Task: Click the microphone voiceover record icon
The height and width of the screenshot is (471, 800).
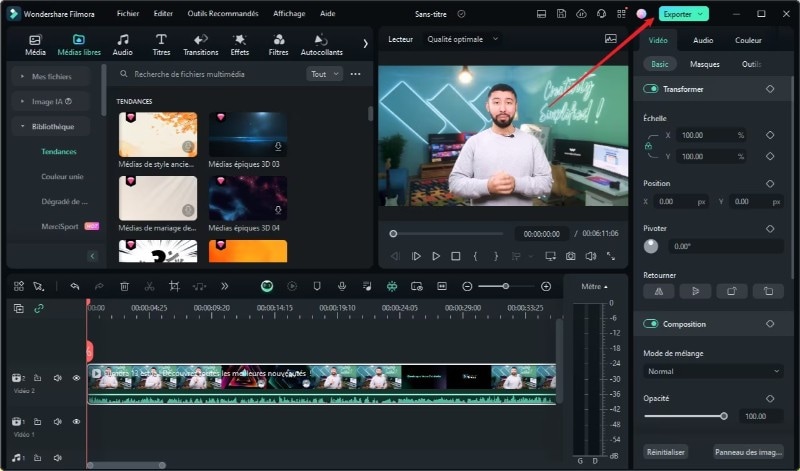Action: click(342, 286)
